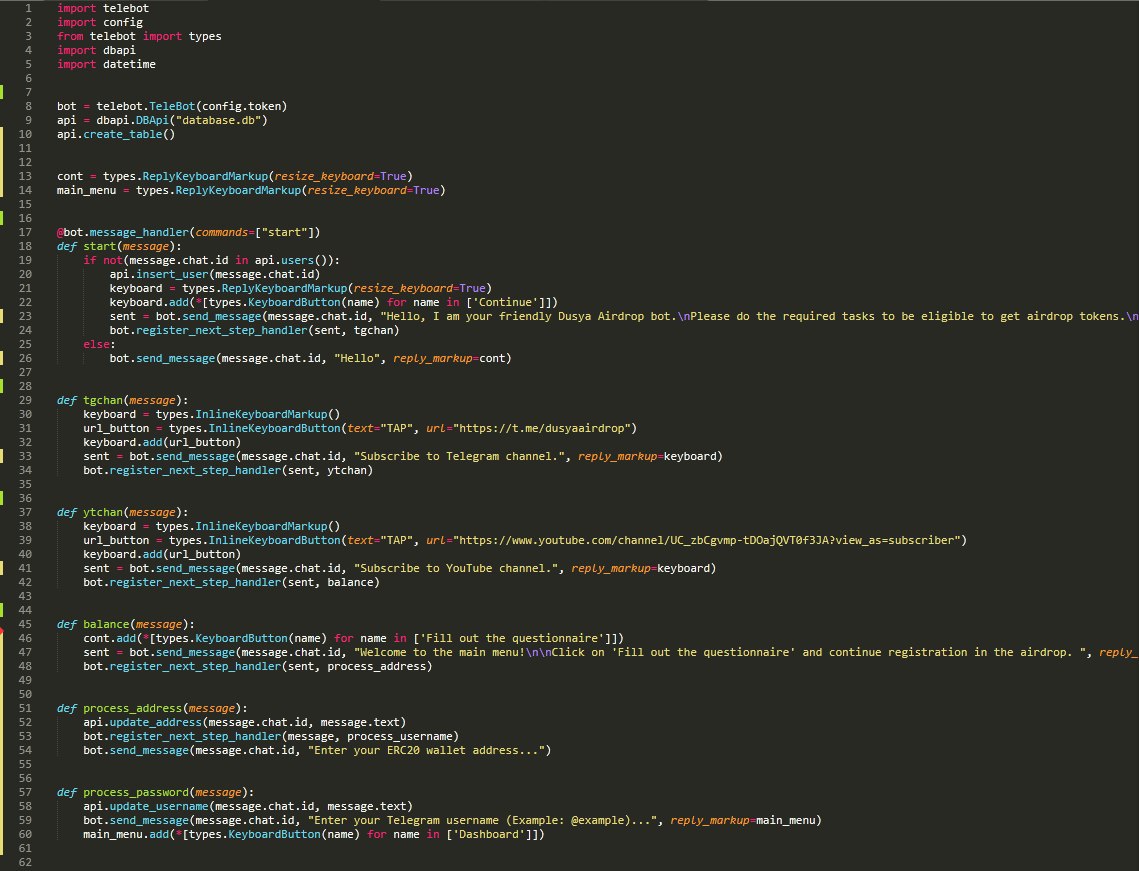Click 'balance' argument on line 42
Viewport: 1139px width, 871px height.
click(349, 583)
